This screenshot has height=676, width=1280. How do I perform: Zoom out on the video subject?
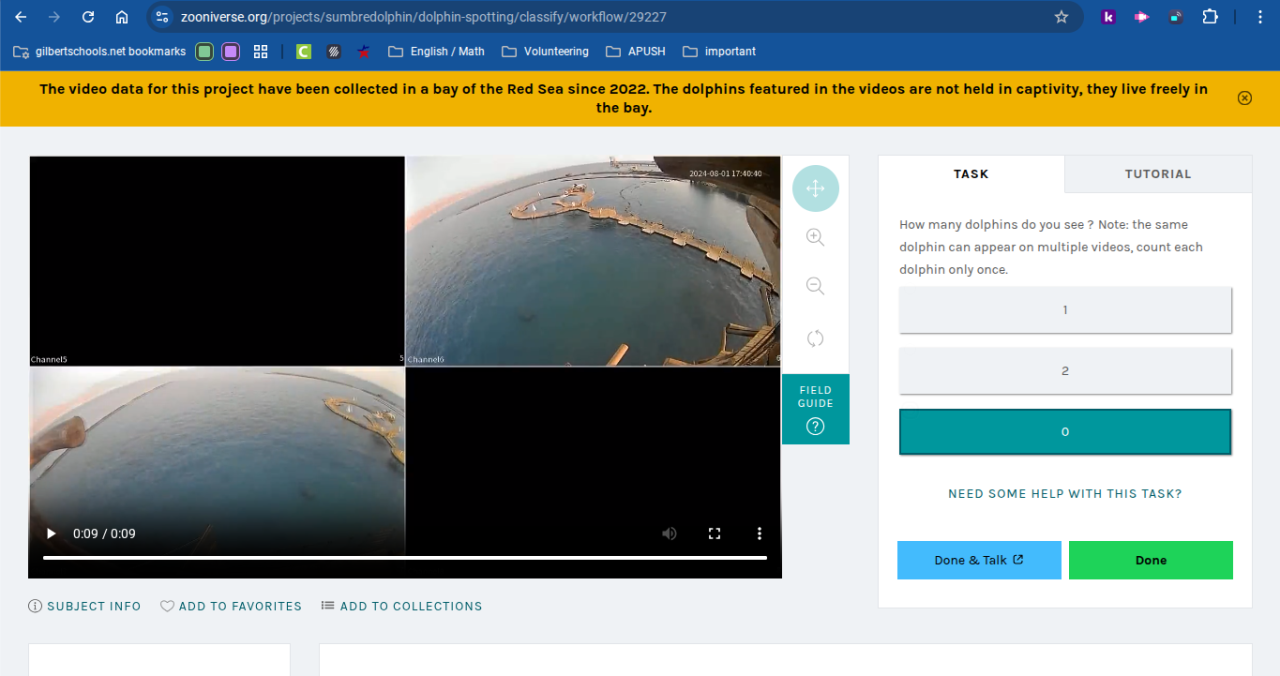click(x=815, y=287)
